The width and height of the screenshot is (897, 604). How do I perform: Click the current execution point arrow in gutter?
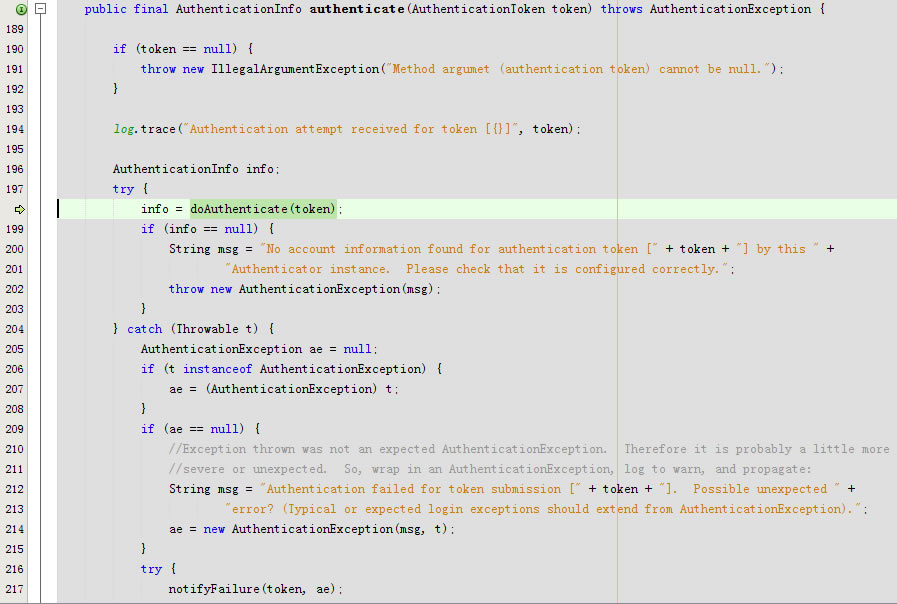pos(20,209)
